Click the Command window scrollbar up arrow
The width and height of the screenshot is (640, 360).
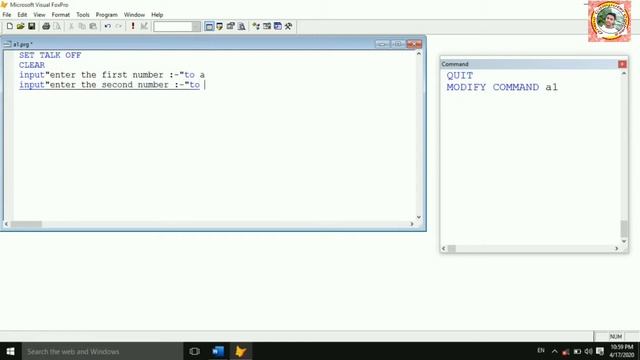pyautogui.click(x=624, y=73)
